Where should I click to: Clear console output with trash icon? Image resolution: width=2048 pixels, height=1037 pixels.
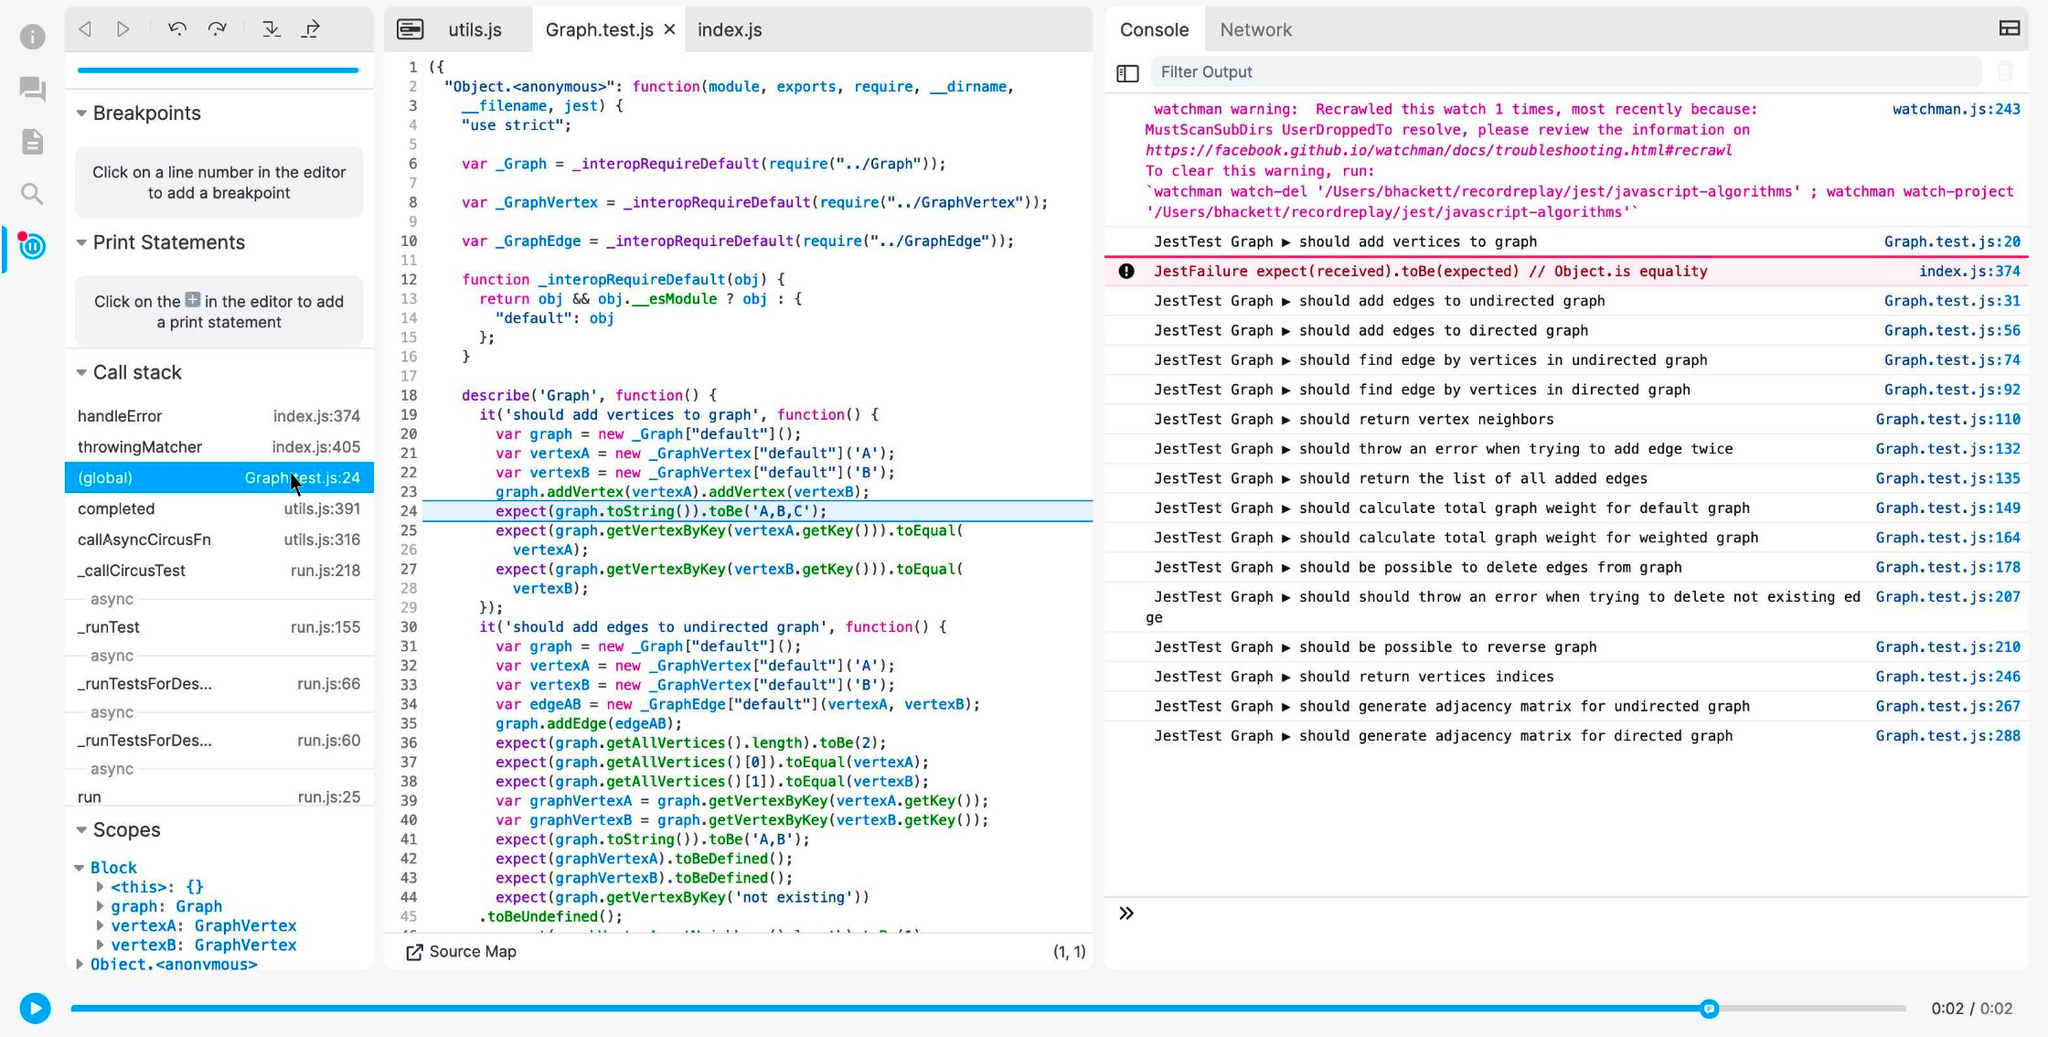click(2006, 72)
